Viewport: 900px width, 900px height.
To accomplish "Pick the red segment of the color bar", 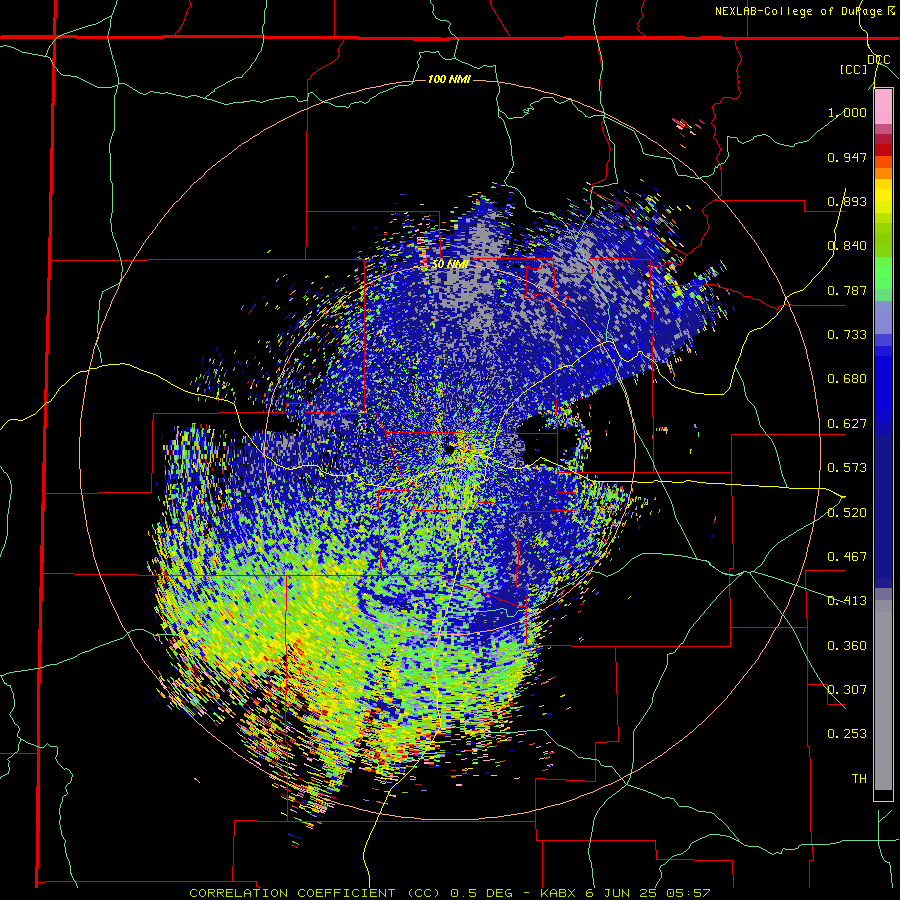I will tap(883, 150).
